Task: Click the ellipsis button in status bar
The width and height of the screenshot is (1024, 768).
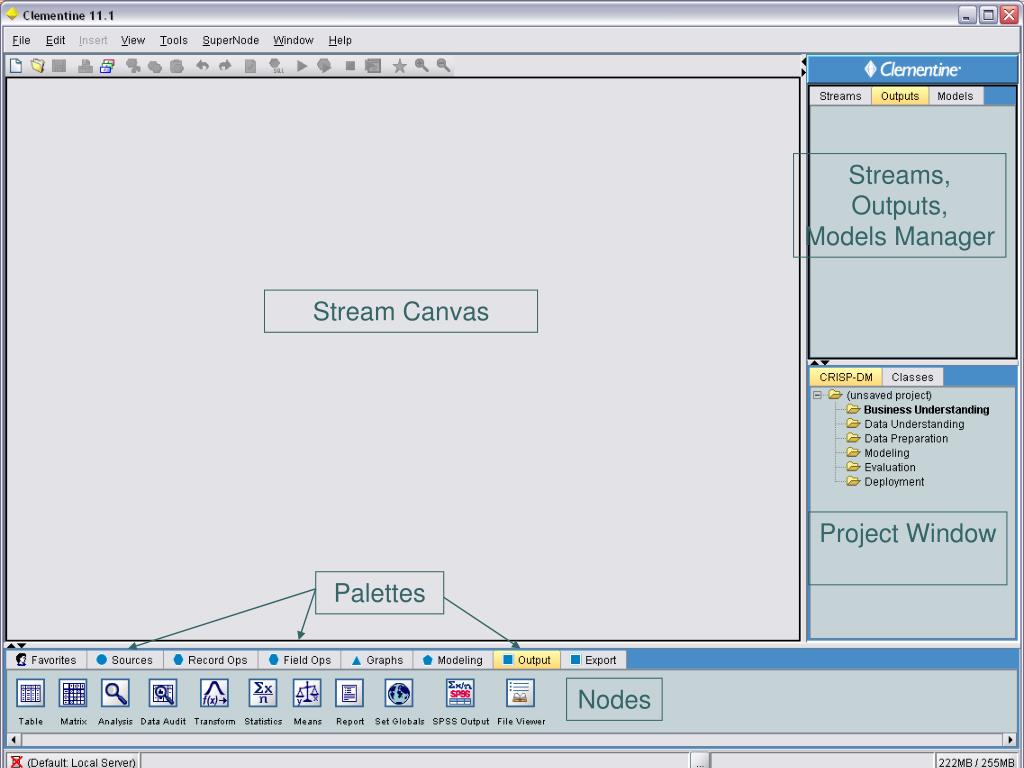Action: pos(699,761)
